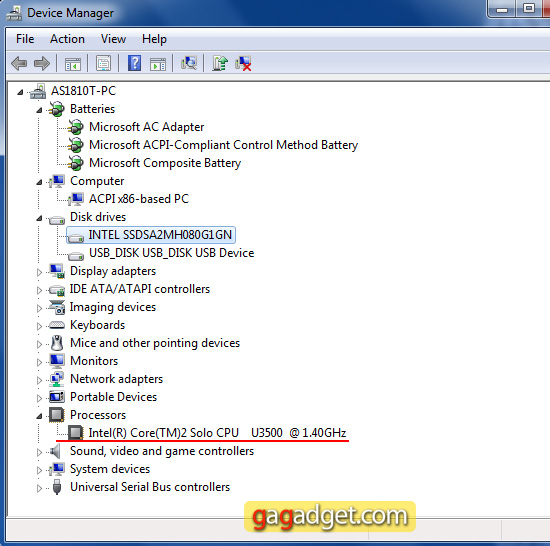Collapse the Computer tree node
The image size is (550, 546).
point(39,182)
